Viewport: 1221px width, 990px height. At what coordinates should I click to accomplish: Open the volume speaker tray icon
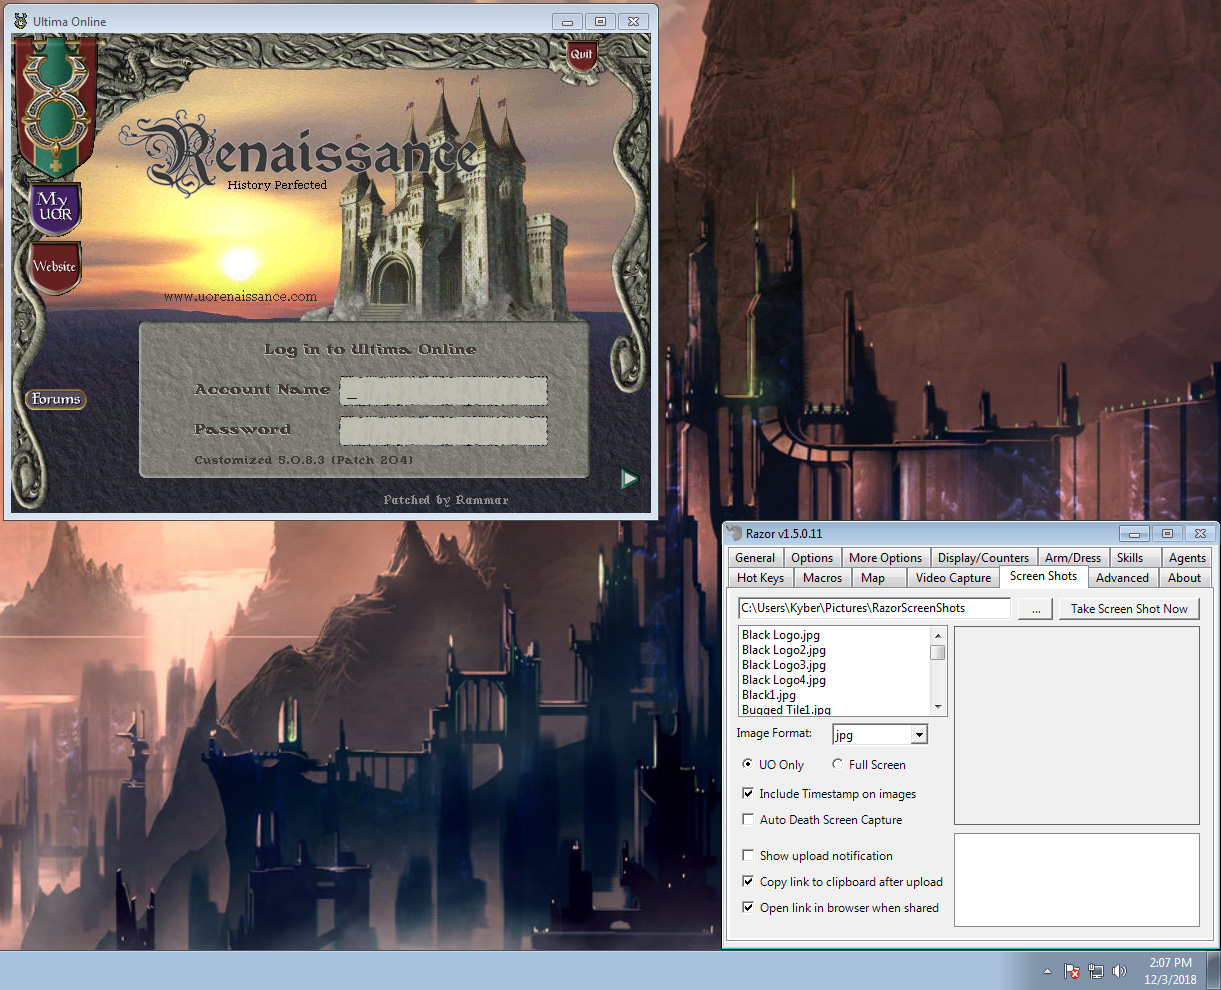[1119, 971]
